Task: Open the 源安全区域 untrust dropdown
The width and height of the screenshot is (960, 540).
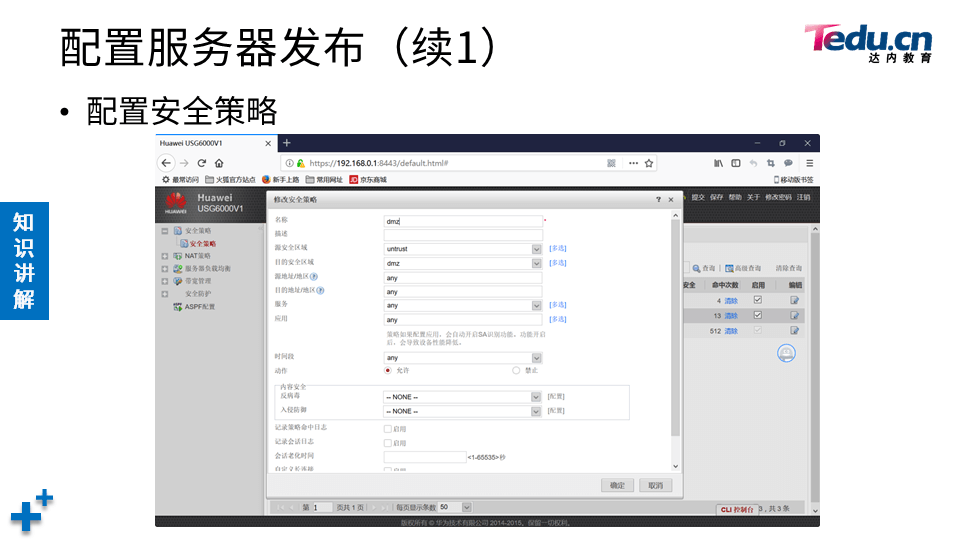Action: click(x=536, y=249)
